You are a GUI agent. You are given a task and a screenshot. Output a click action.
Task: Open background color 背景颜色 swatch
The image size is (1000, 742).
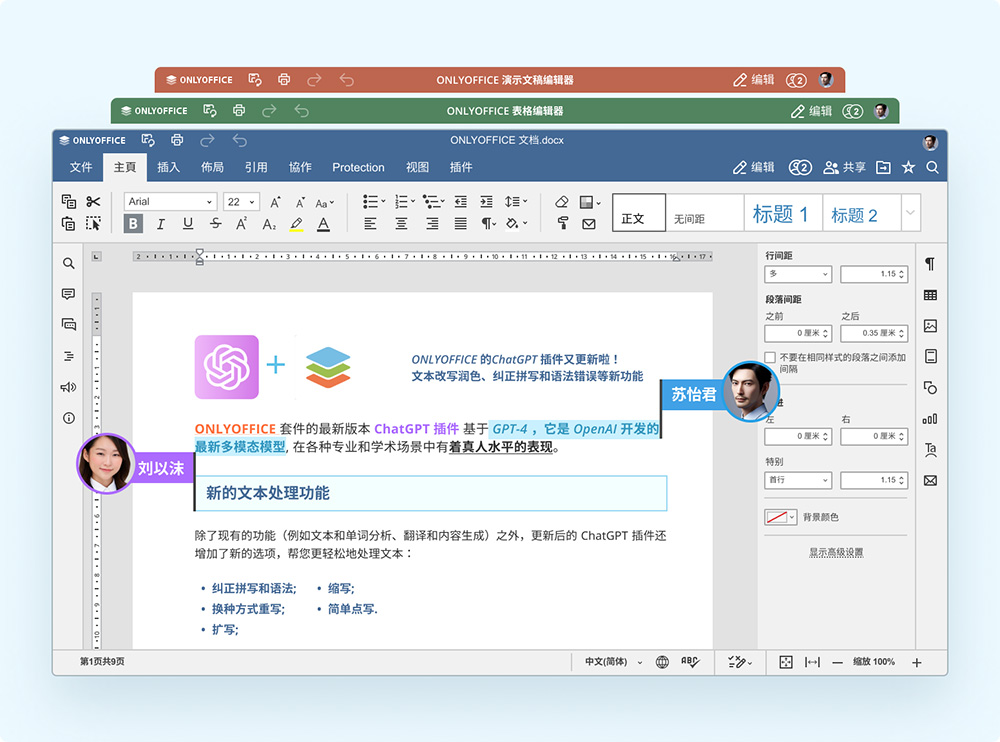point(781,517)
